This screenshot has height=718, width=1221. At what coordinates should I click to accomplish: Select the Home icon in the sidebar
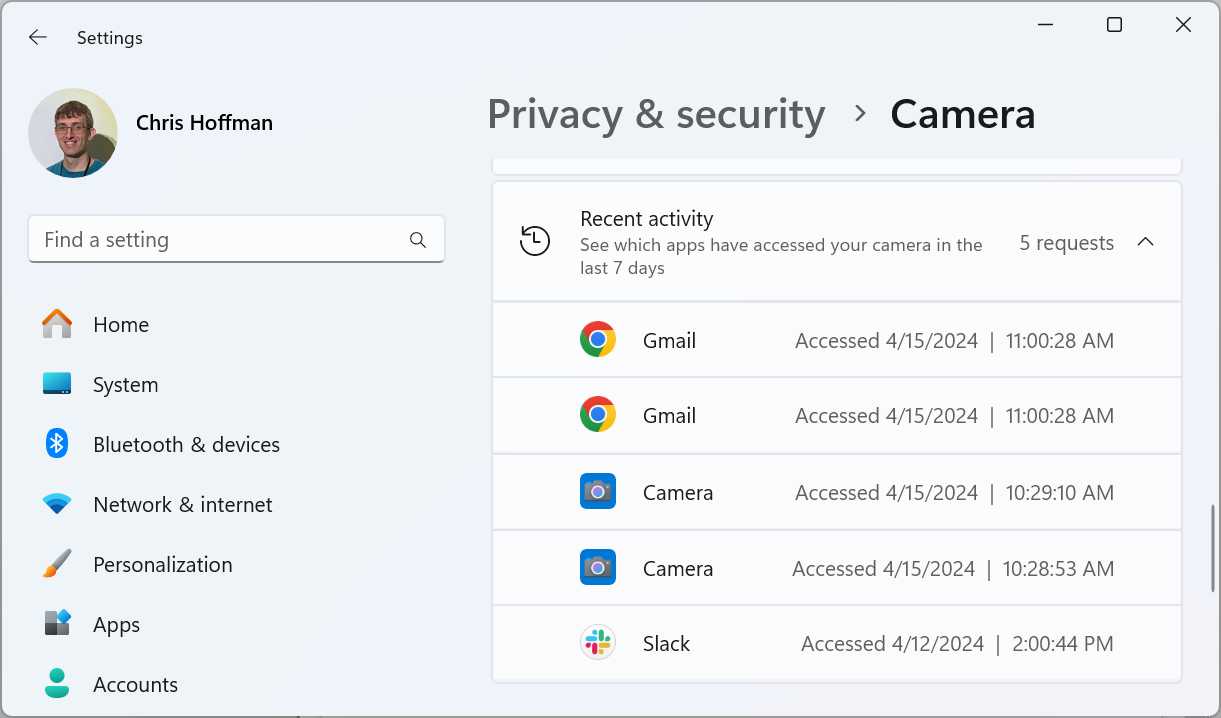(x=57, y=324)
